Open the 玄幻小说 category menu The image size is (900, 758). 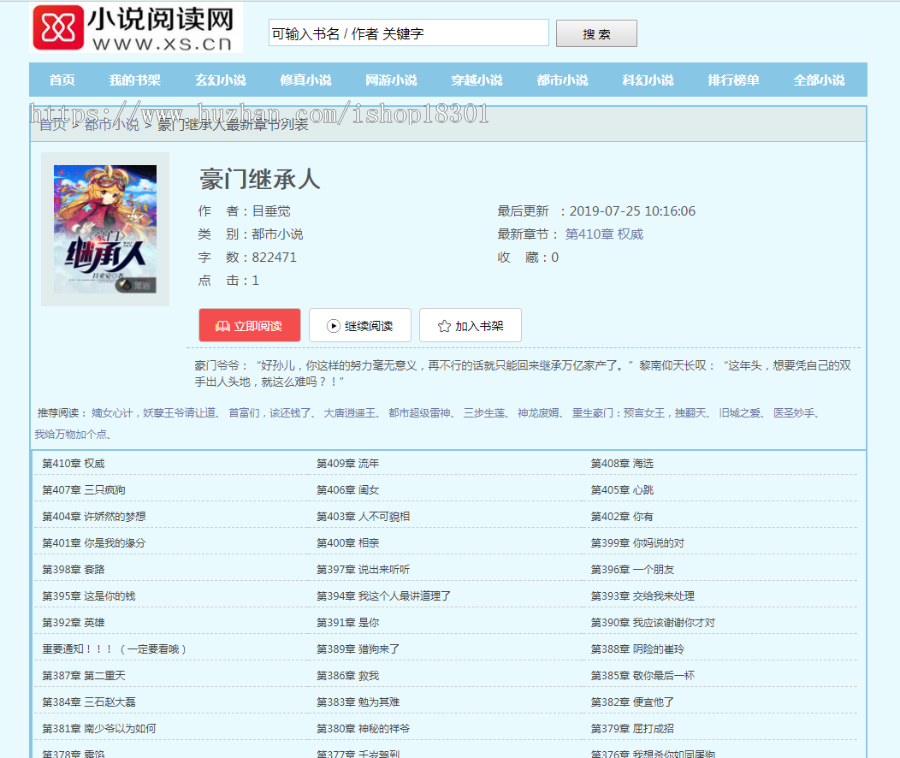[220, 80]
